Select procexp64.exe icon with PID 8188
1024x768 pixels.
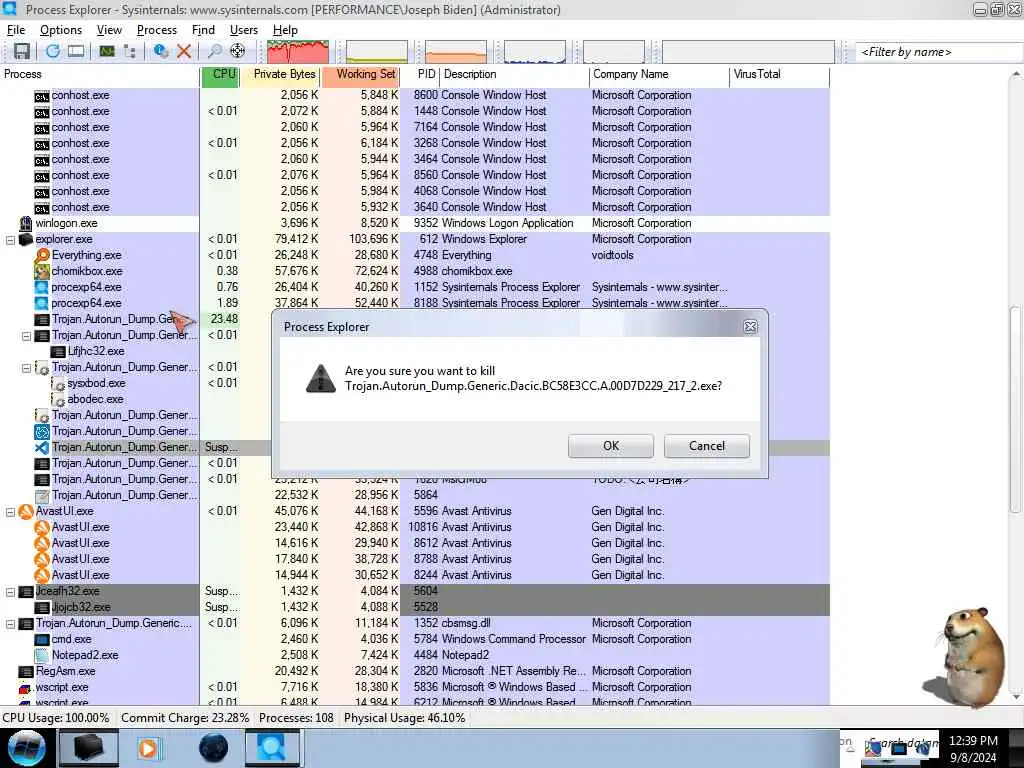point(42,303)
